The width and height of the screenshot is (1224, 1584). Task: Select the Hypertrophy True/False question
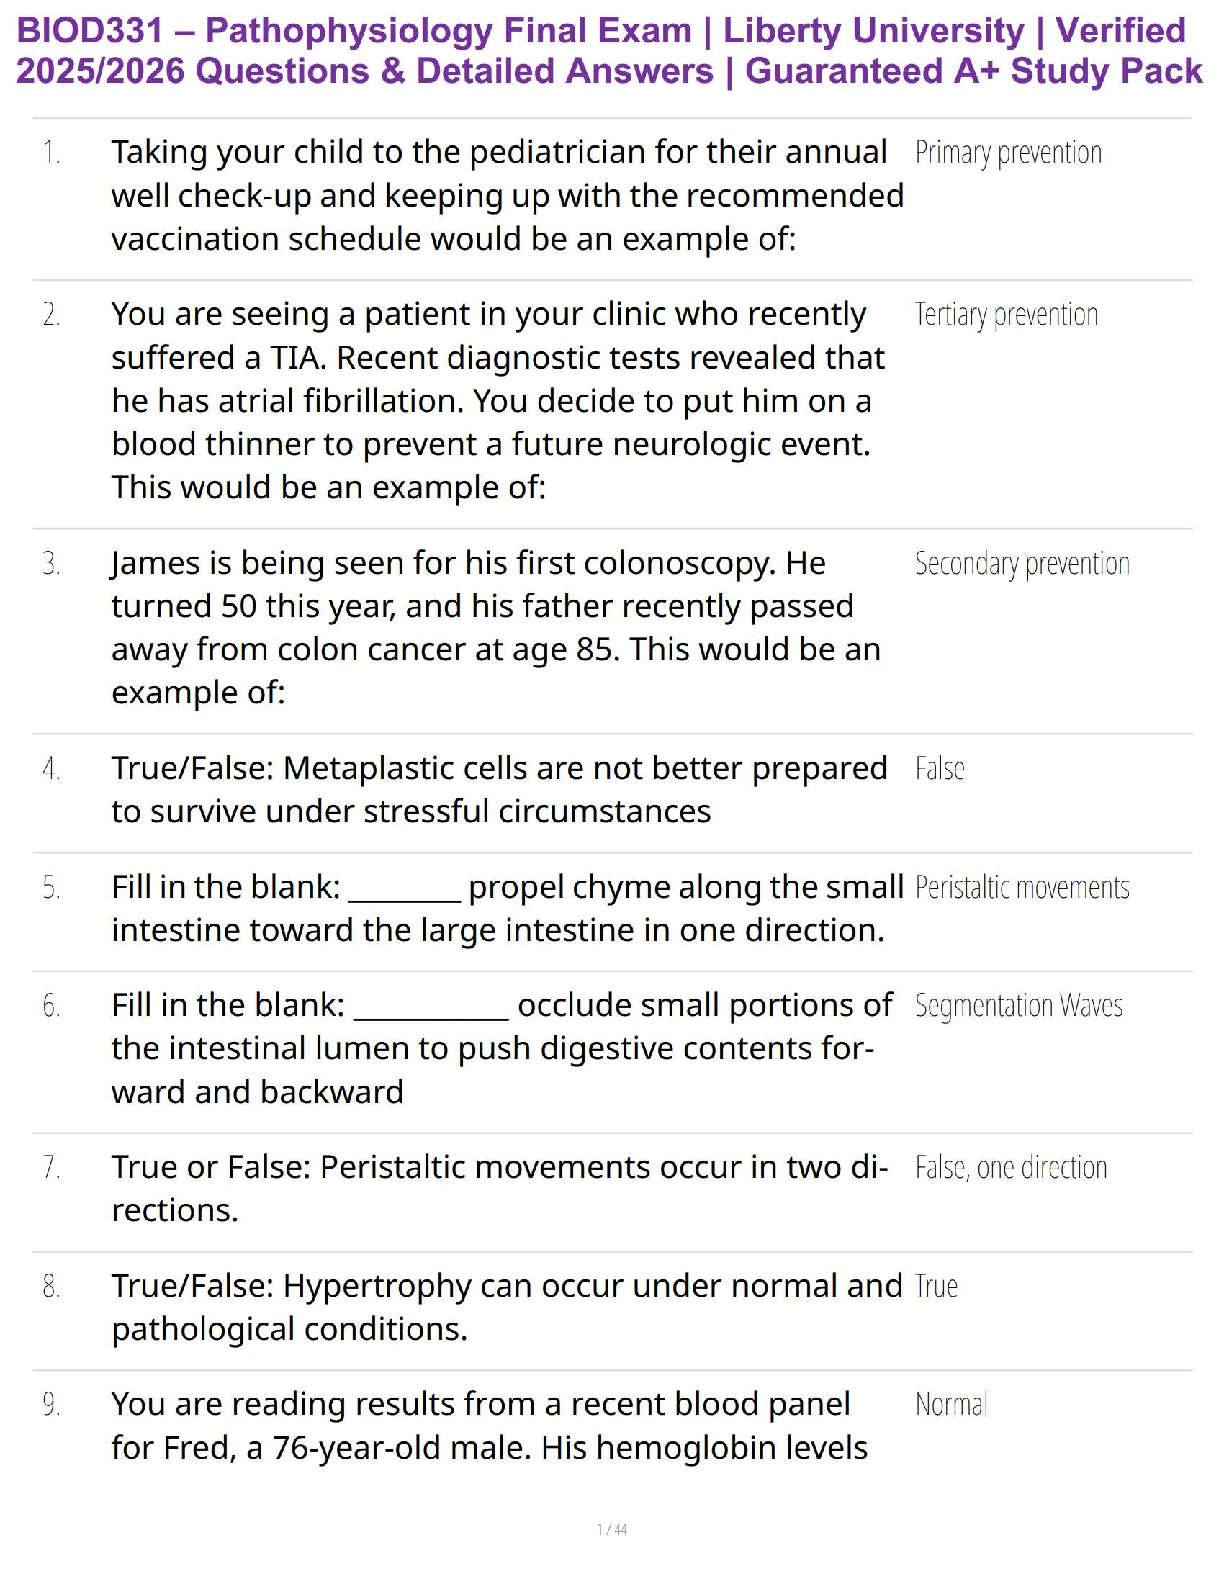[x=507, y=1308]
